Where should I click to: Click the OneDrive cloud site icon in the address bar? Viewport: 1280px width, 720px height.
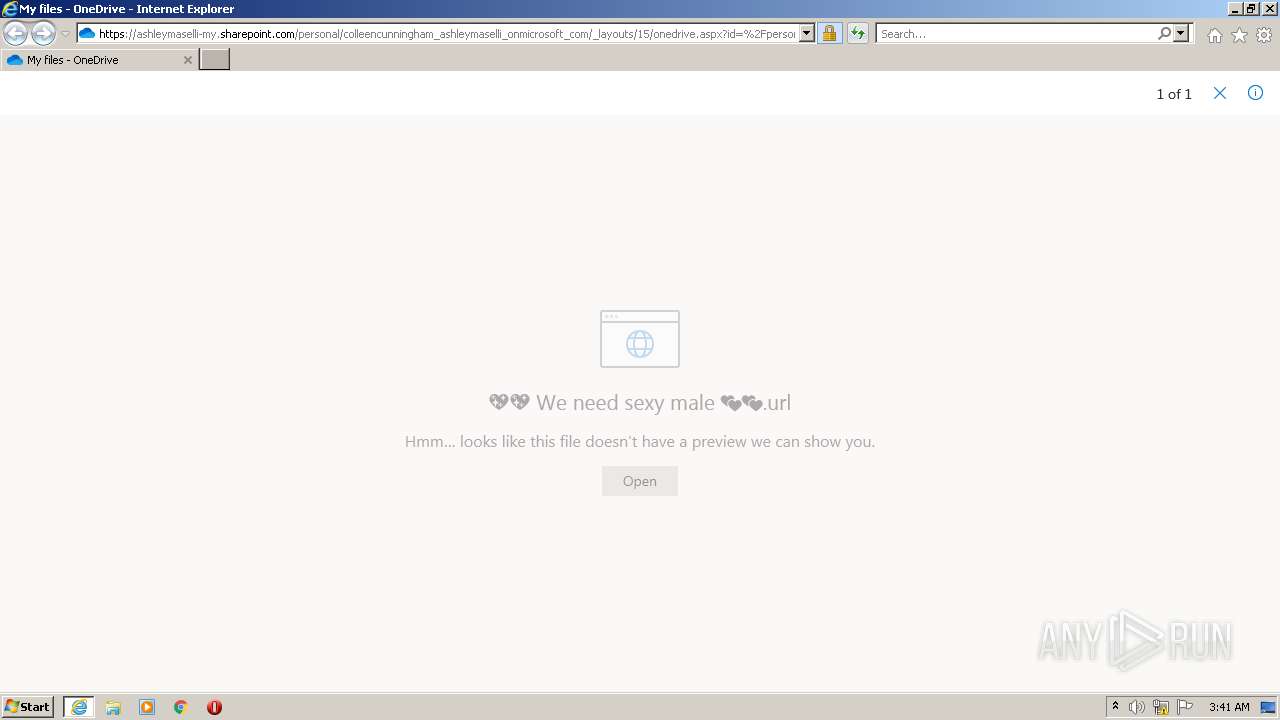pos(87,33)
